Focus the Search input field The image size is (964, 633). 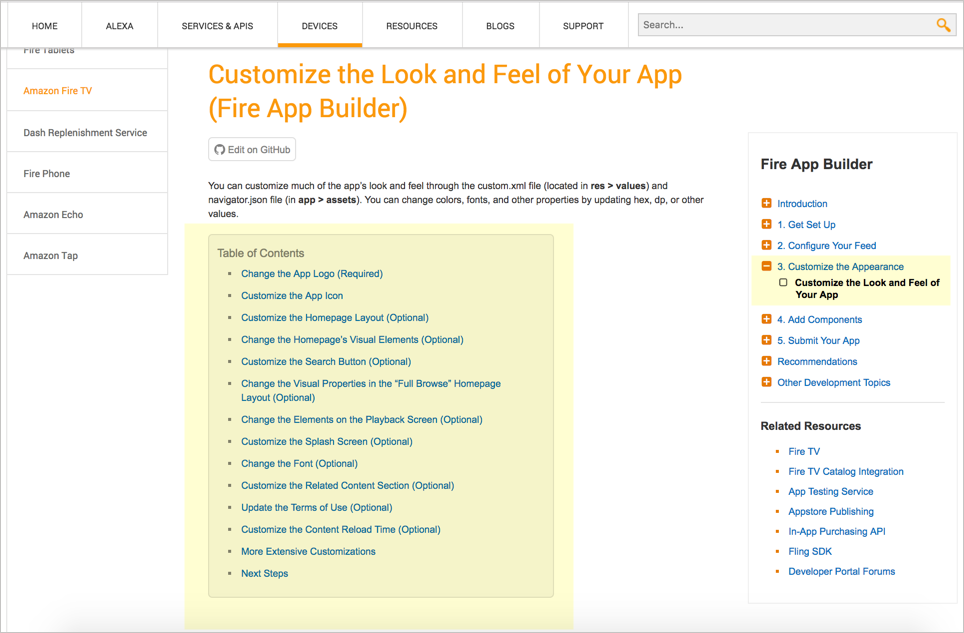[787, 25]
